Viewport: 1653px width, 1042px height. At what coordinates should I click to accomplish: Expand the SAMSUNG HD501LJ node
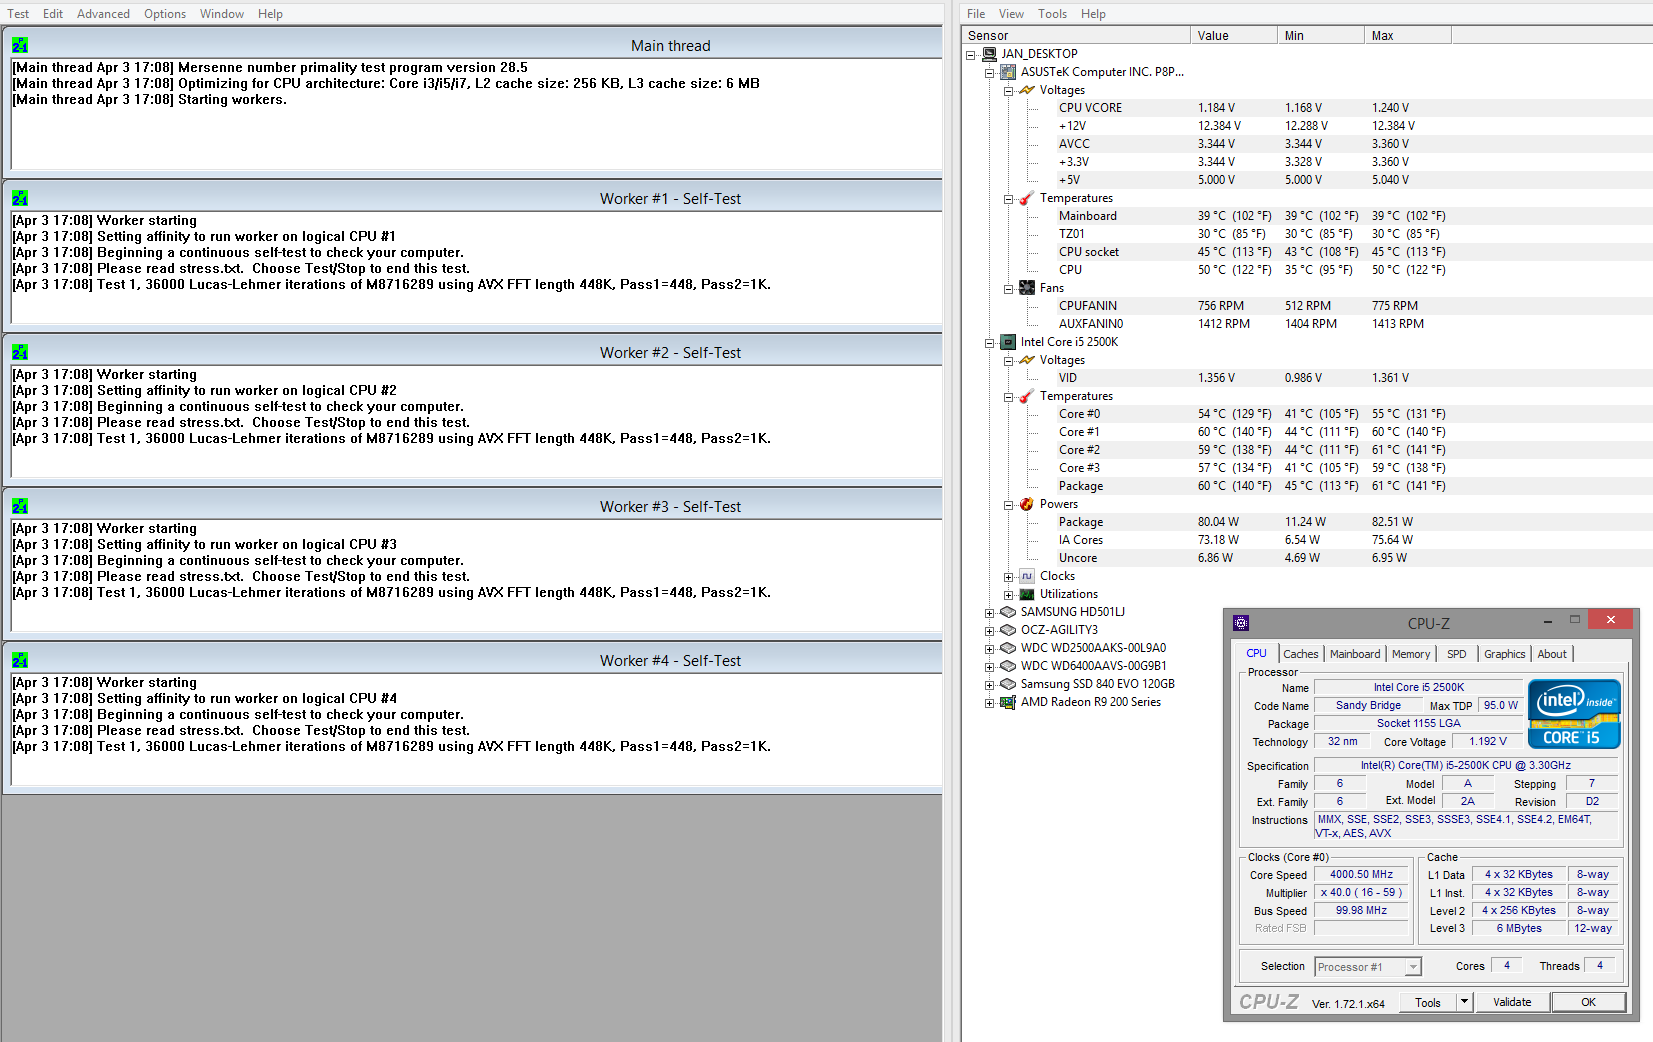989,612
